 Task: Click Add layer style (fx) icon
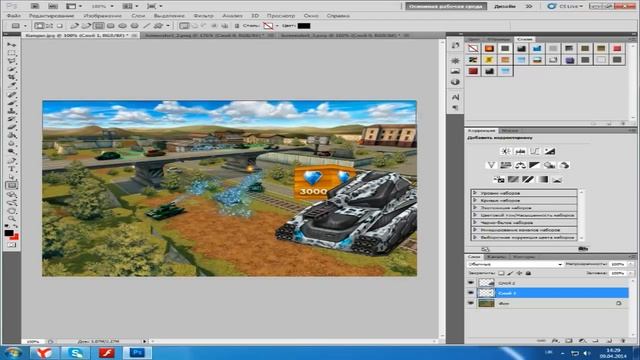coord(555,340)
